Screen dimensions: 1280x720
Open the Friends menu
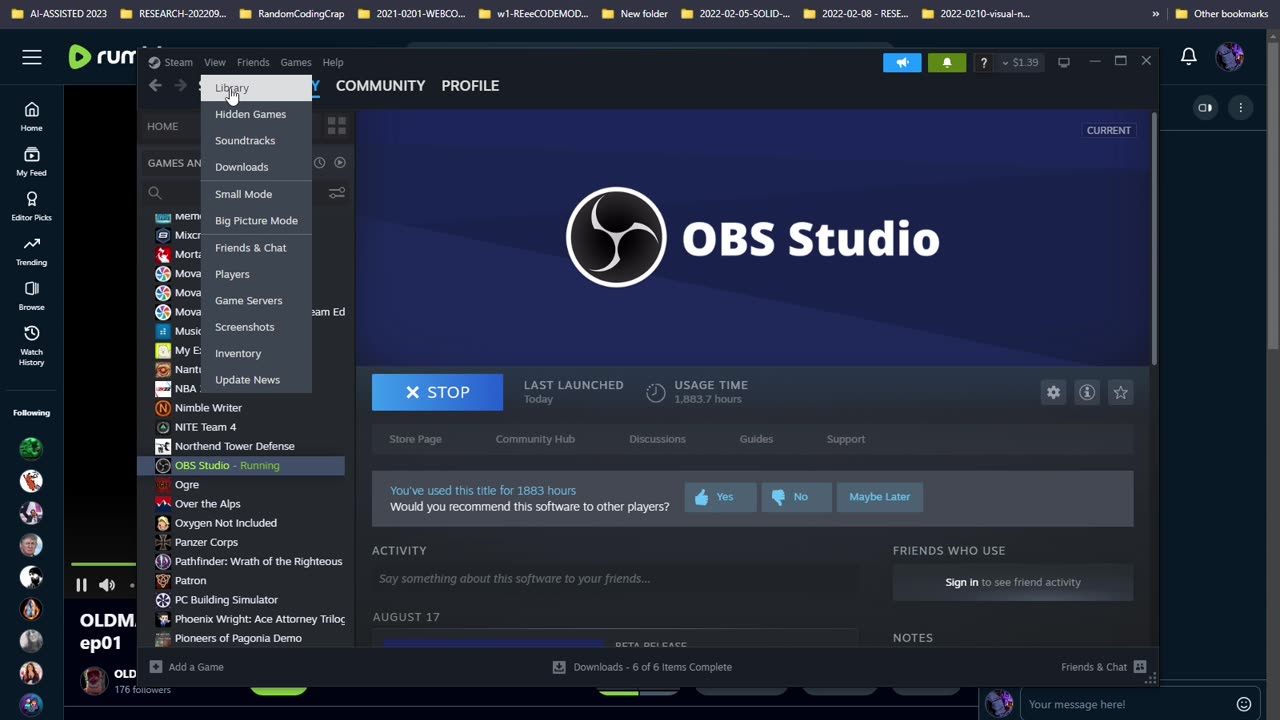click(253, 62)
